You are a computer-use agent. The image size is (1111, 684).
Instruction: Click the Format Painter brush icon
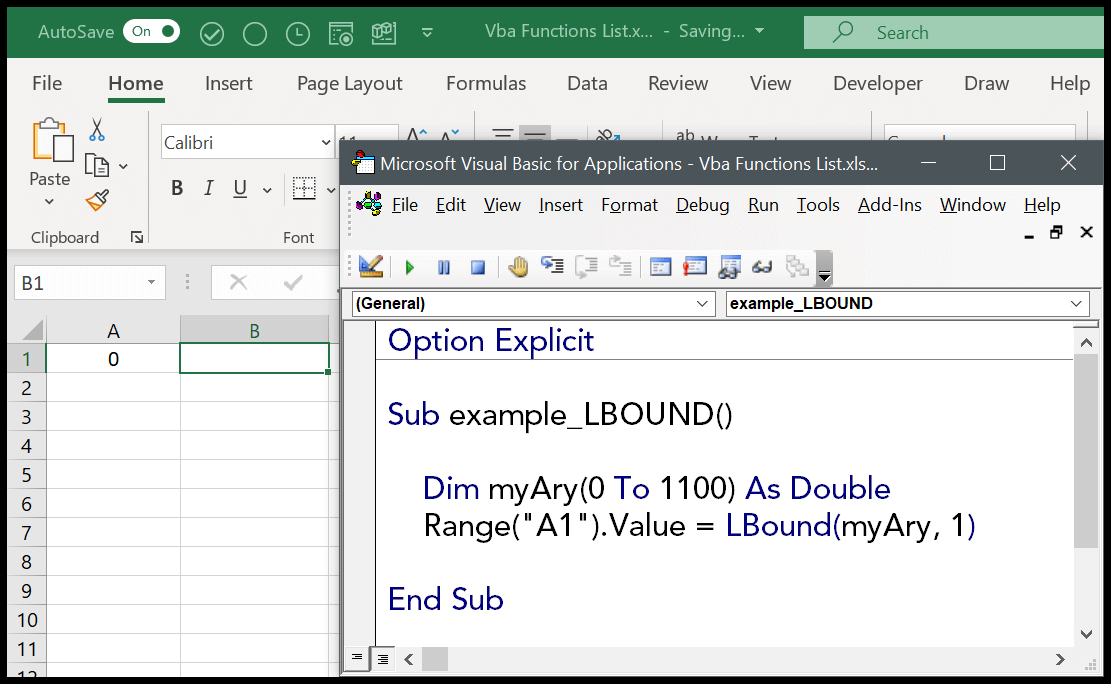click(97, 201)
